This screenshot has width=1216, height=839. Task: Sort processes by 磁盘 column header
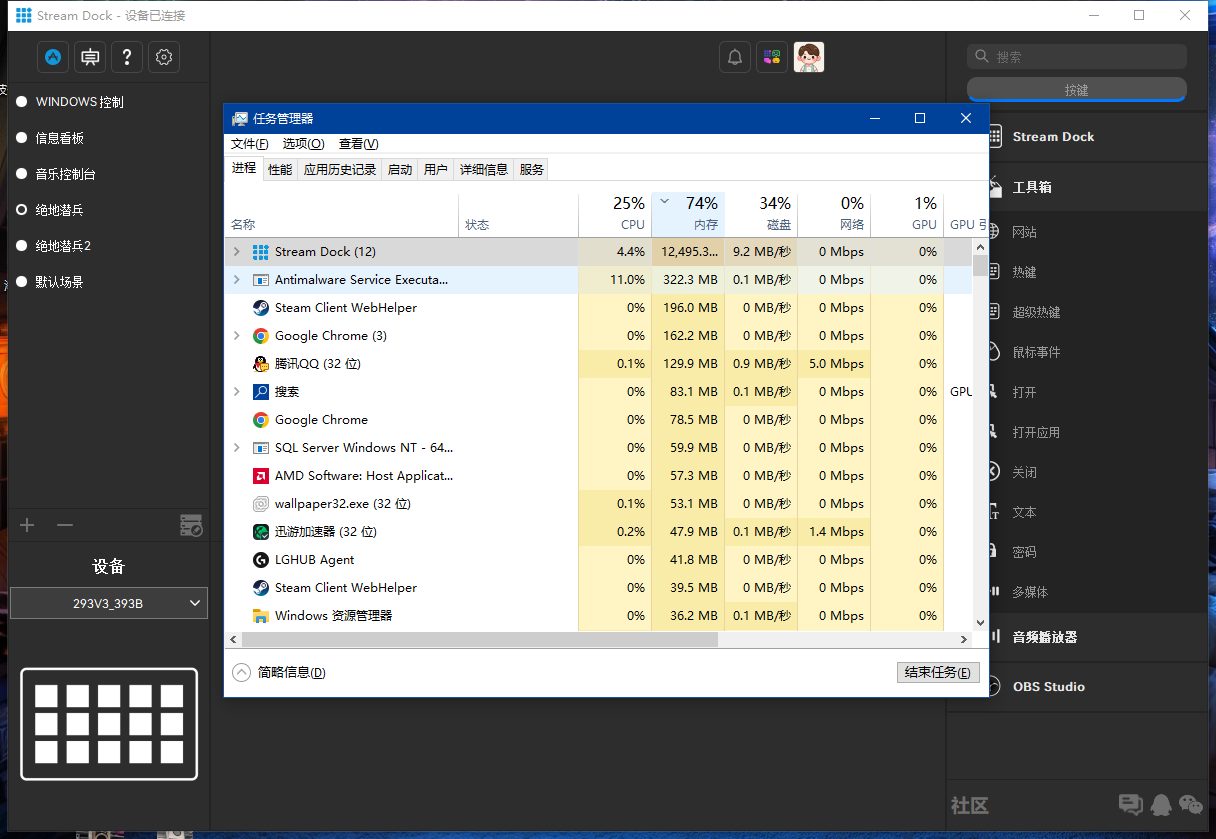click(761, 214)
